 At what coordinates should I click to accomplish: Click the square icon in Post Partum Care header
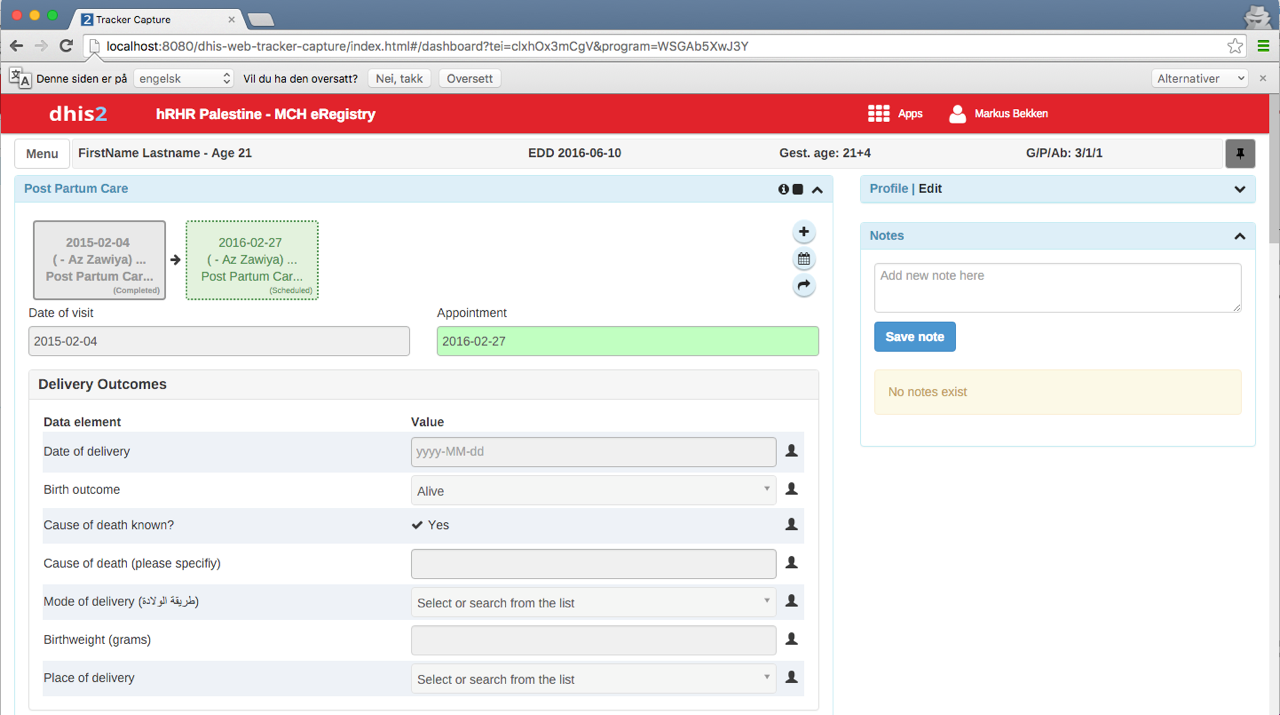tap(798, 189)
